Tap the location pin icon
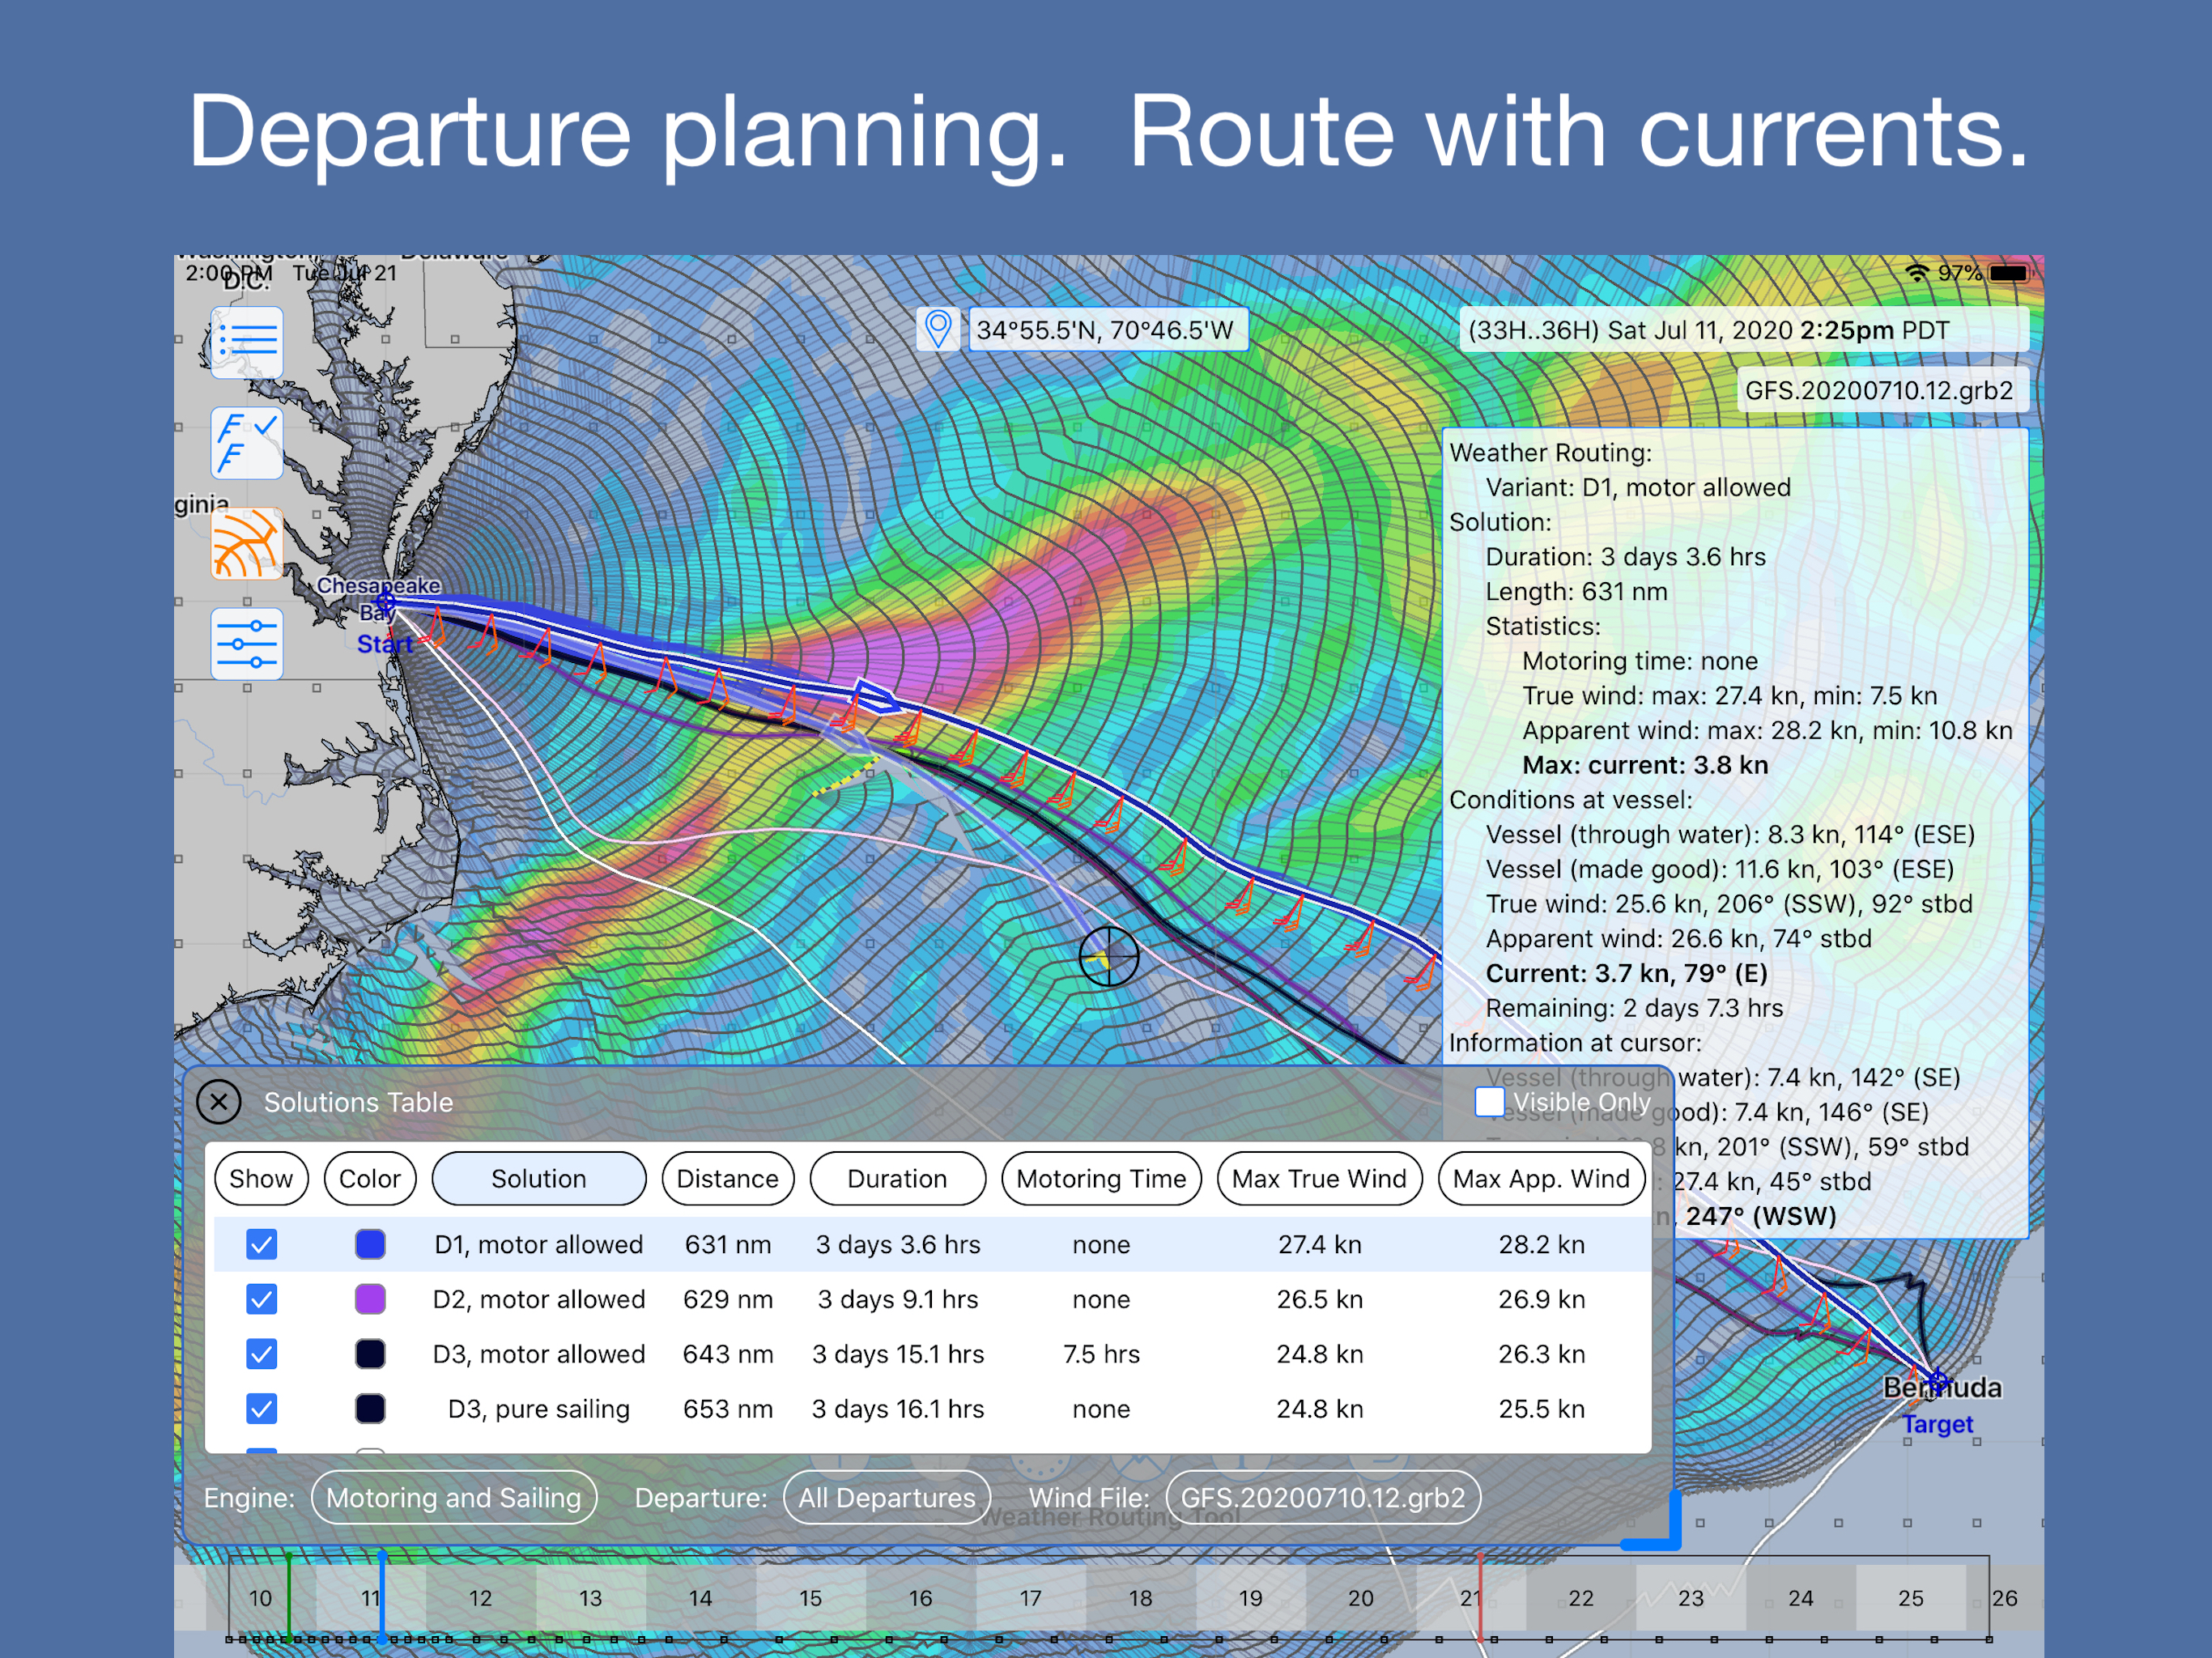This screenshot has height=1658, width=2212. [937, 329]
